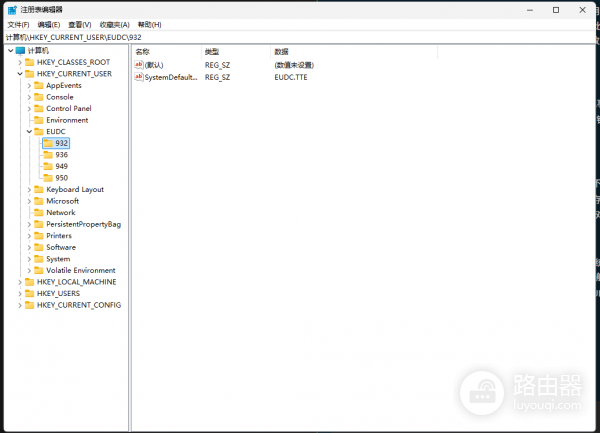
Task: Expand the HKEY_CLASSES_ROOT chevron
Action: (20, 62)
